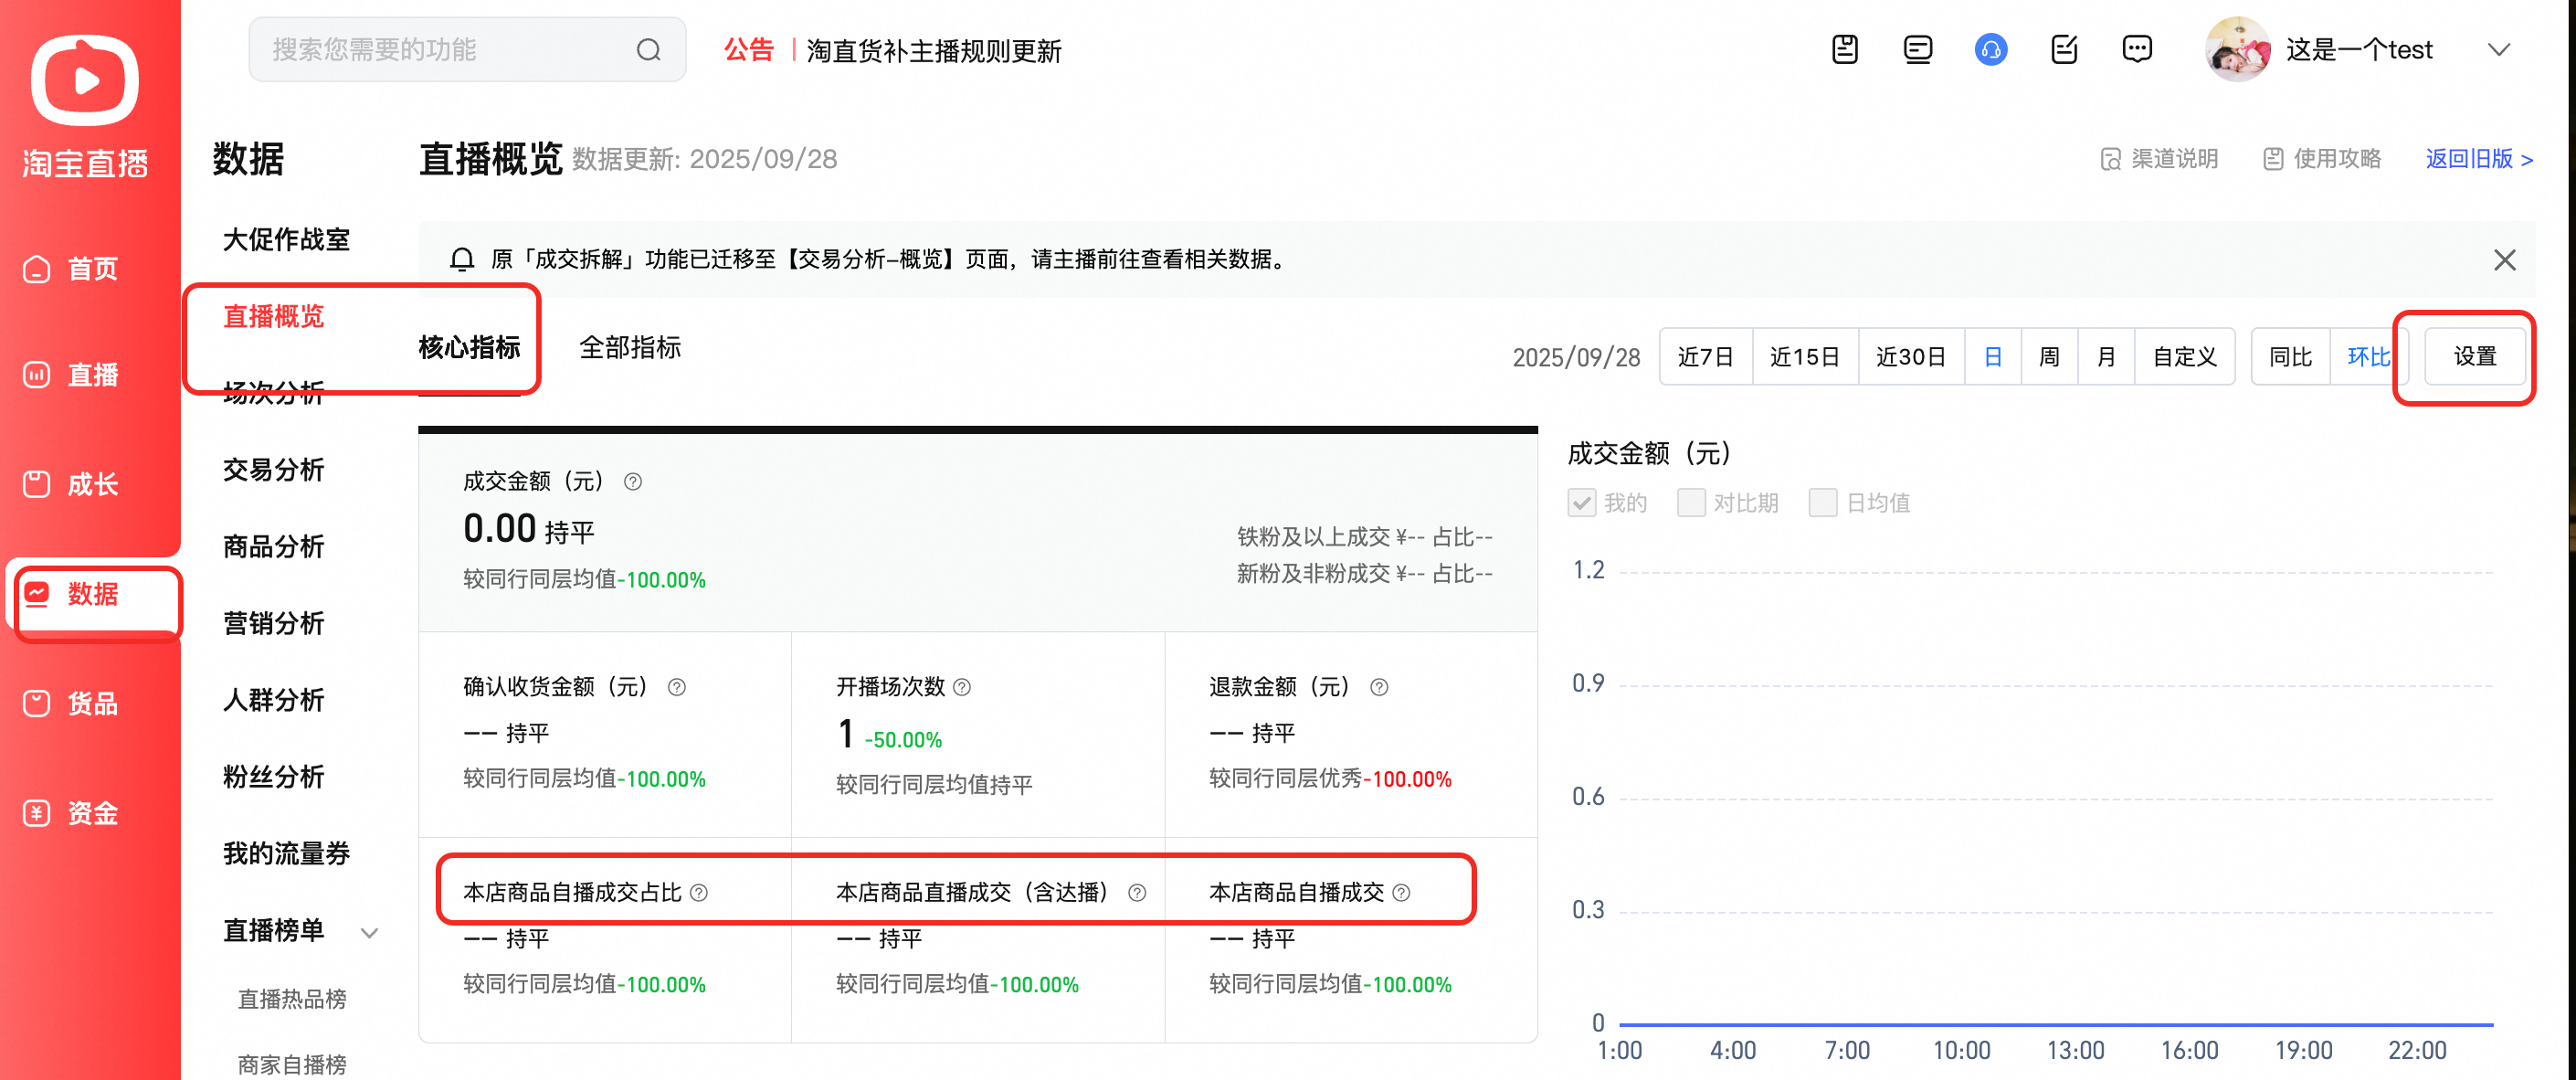Select the 确认收货金额（元） metric card
The width and height of the screenshot is (2576, 1080).
click(x=605, y=735)
